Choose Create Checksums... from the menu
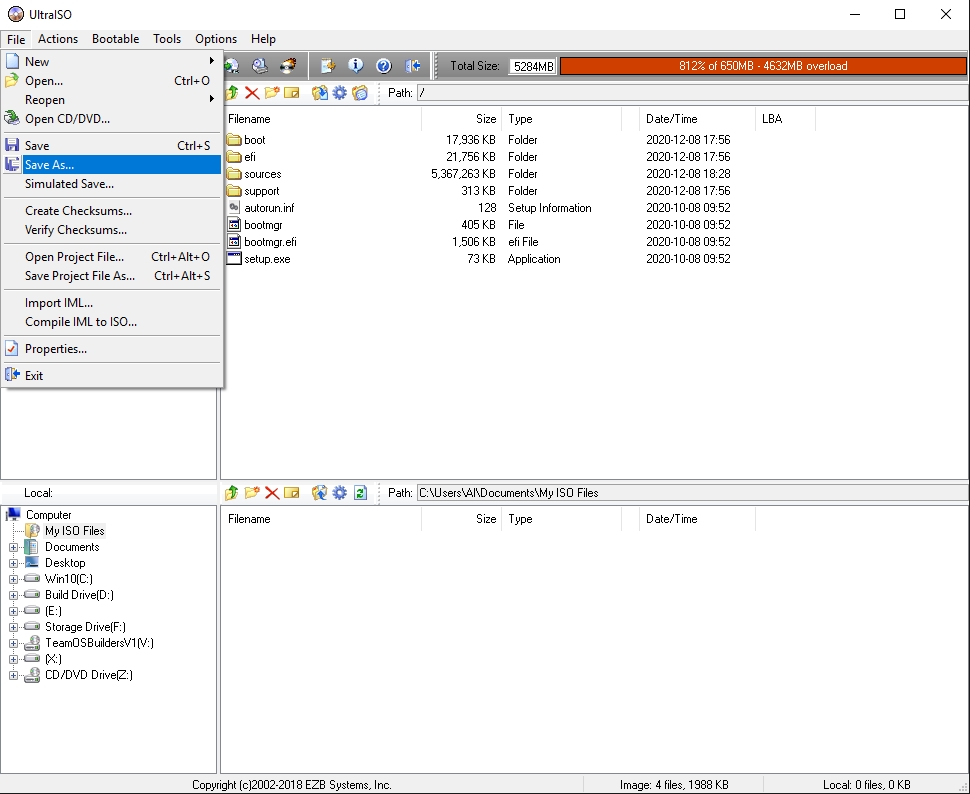The image size is (970, 794). coord(112,210)
